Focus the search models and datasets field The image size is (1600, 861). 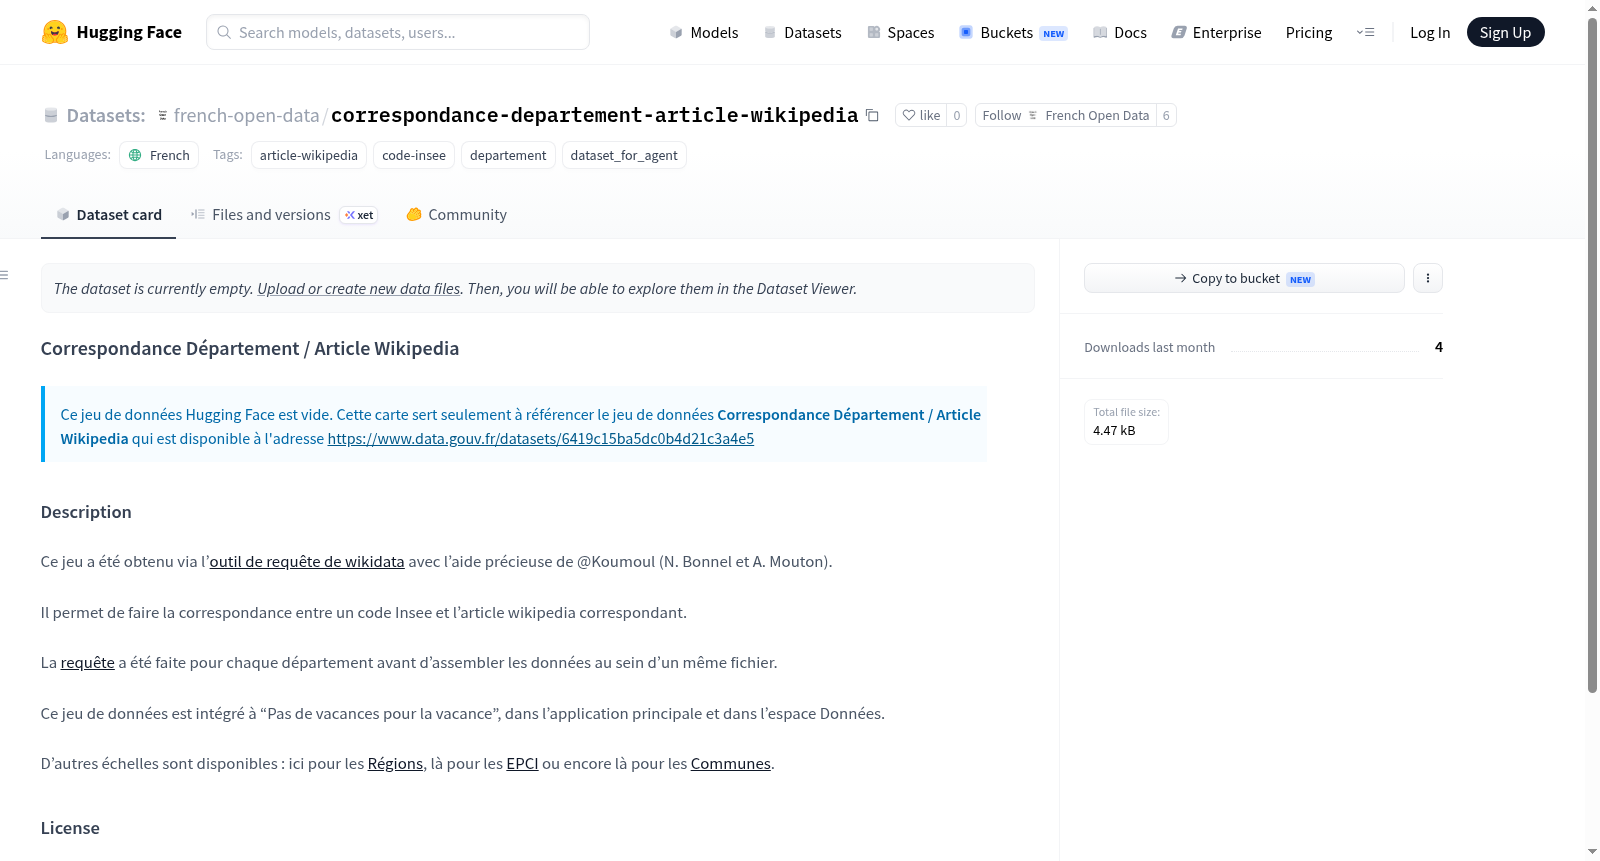(398, 32)
